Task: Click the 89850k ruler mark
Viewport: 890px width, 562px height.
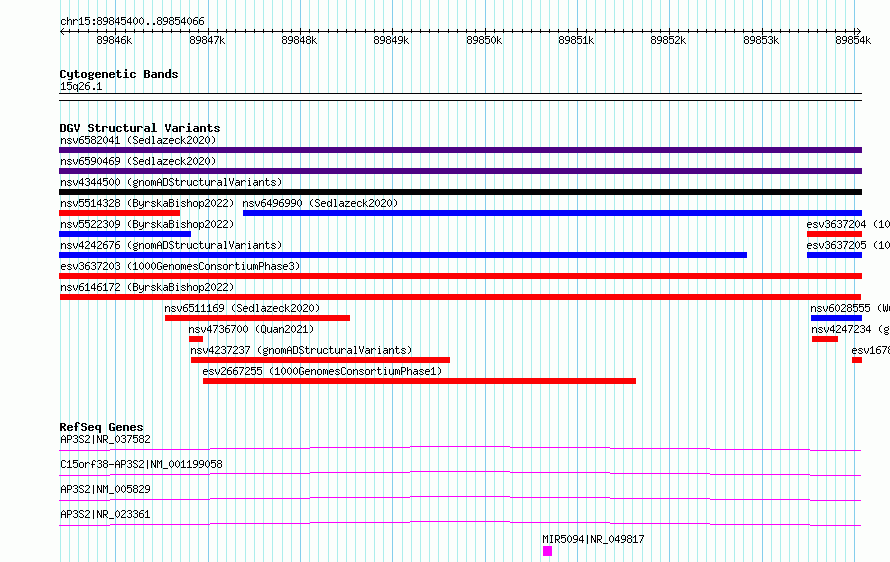Action: click(x=484, y=40)
